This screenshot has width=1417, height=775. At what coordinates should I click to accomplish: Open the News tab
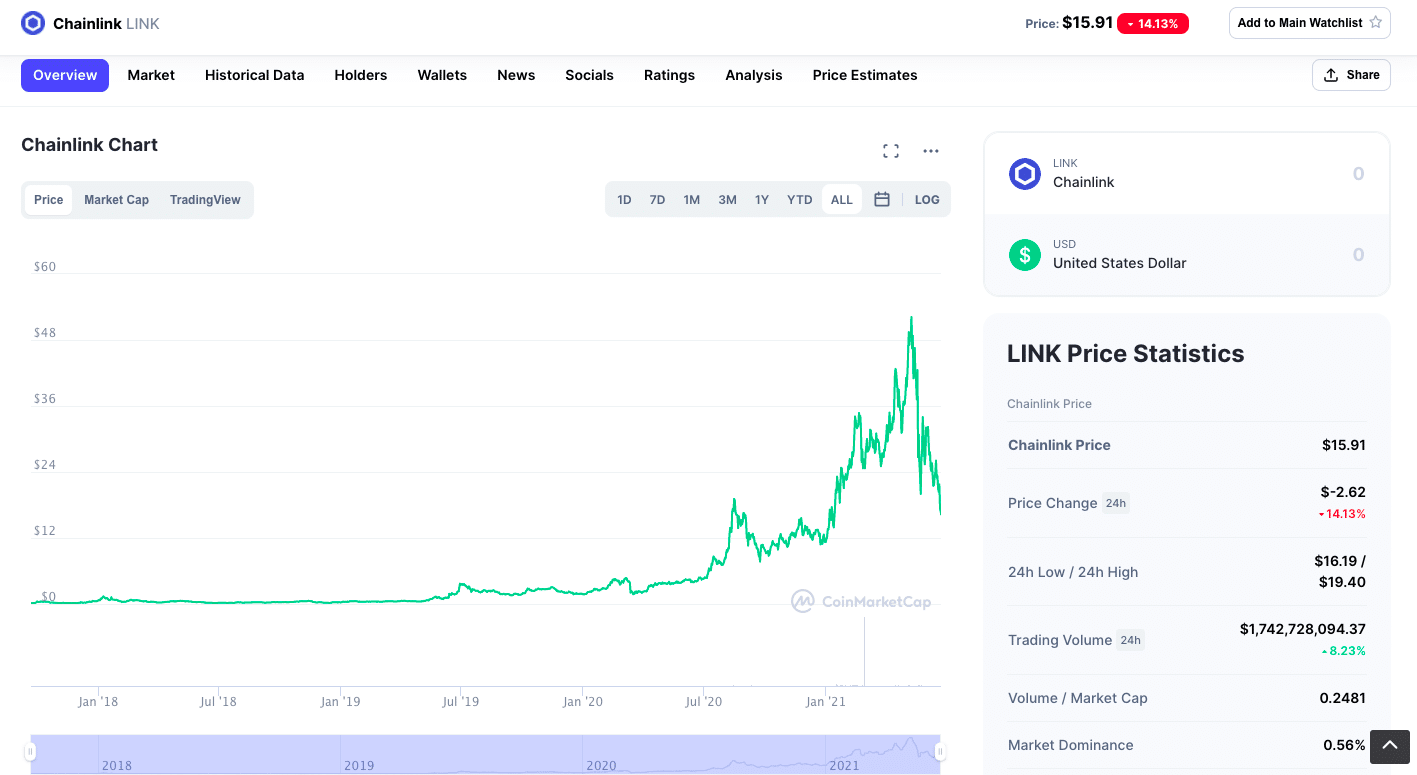(516, 75)
